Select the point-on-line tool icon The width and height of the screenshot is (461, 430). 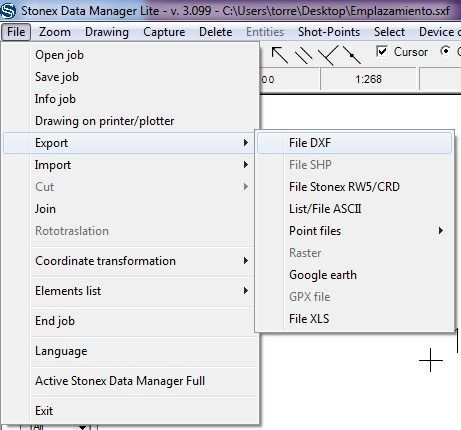click(352, 55)
